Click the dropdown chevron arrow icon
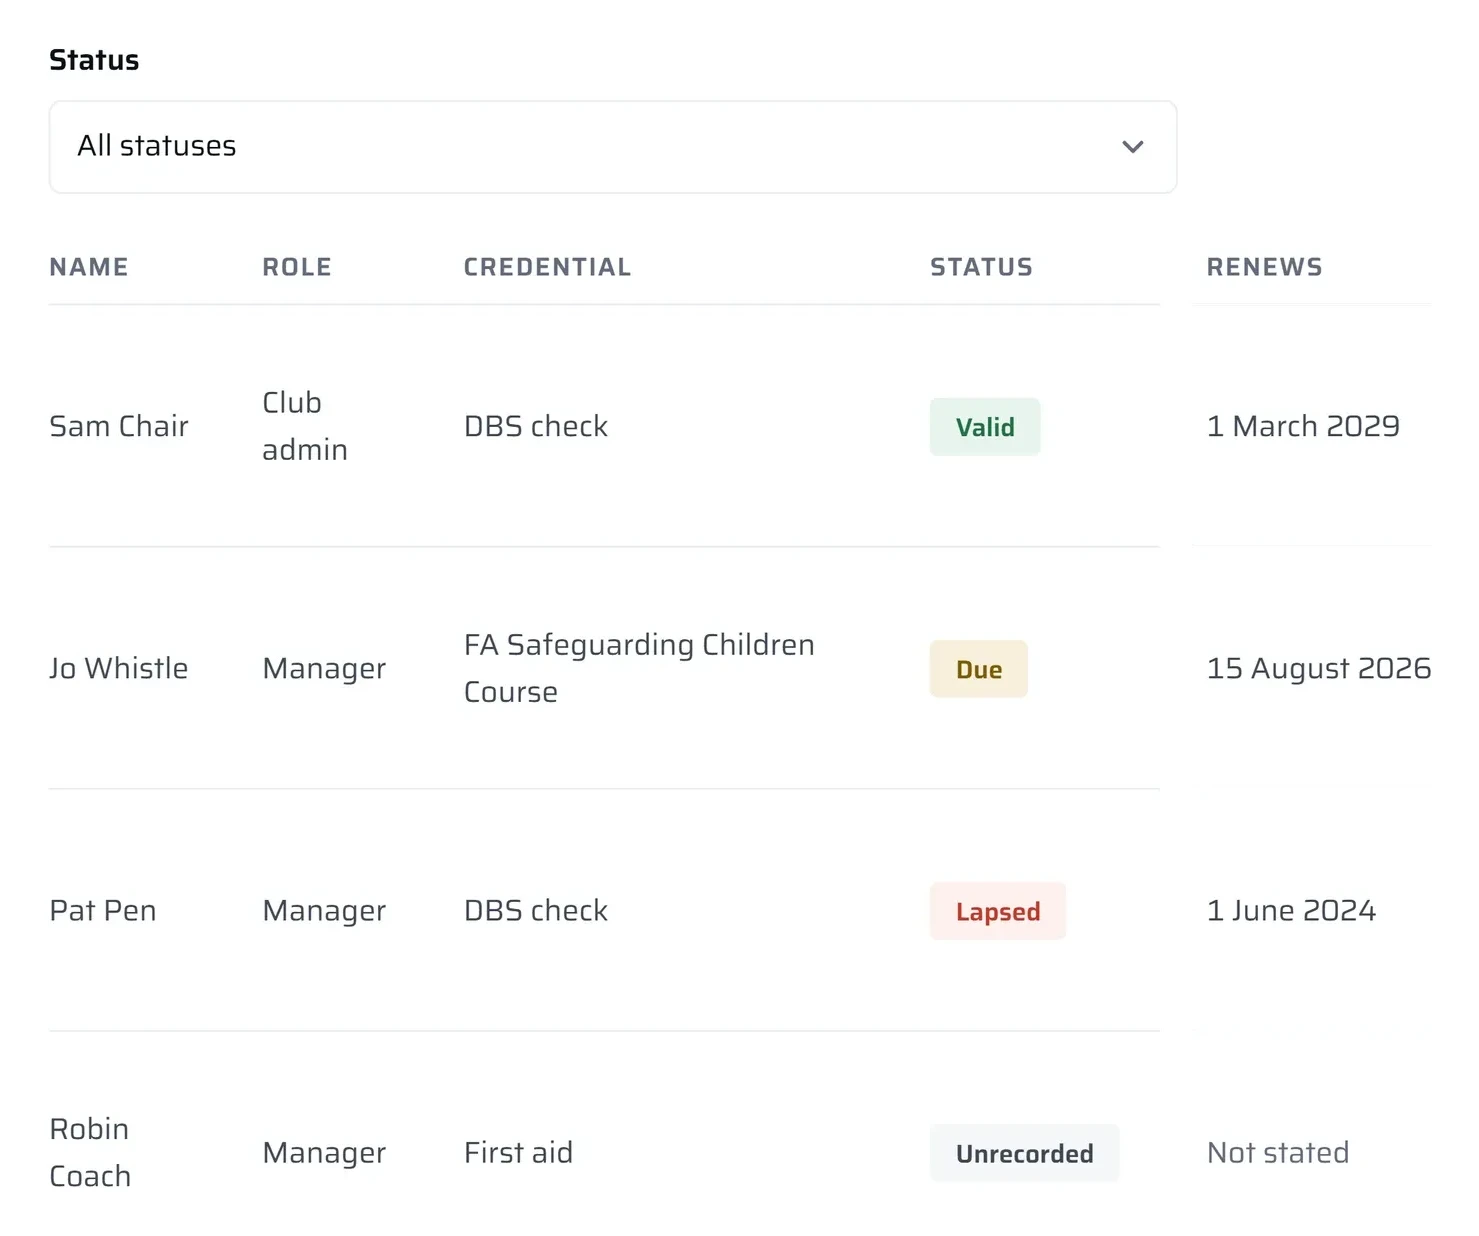This screenshot has width=1479, height=1236. (x=1132, y=147)
